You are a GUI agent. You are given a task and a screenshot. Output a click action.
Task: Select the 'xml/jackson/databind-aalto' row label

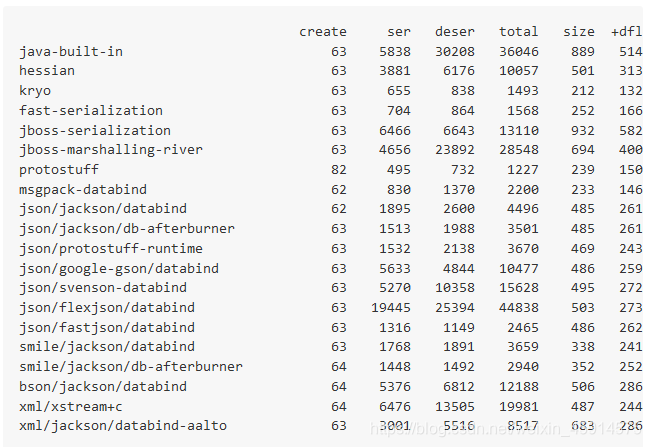click(123, 425)
